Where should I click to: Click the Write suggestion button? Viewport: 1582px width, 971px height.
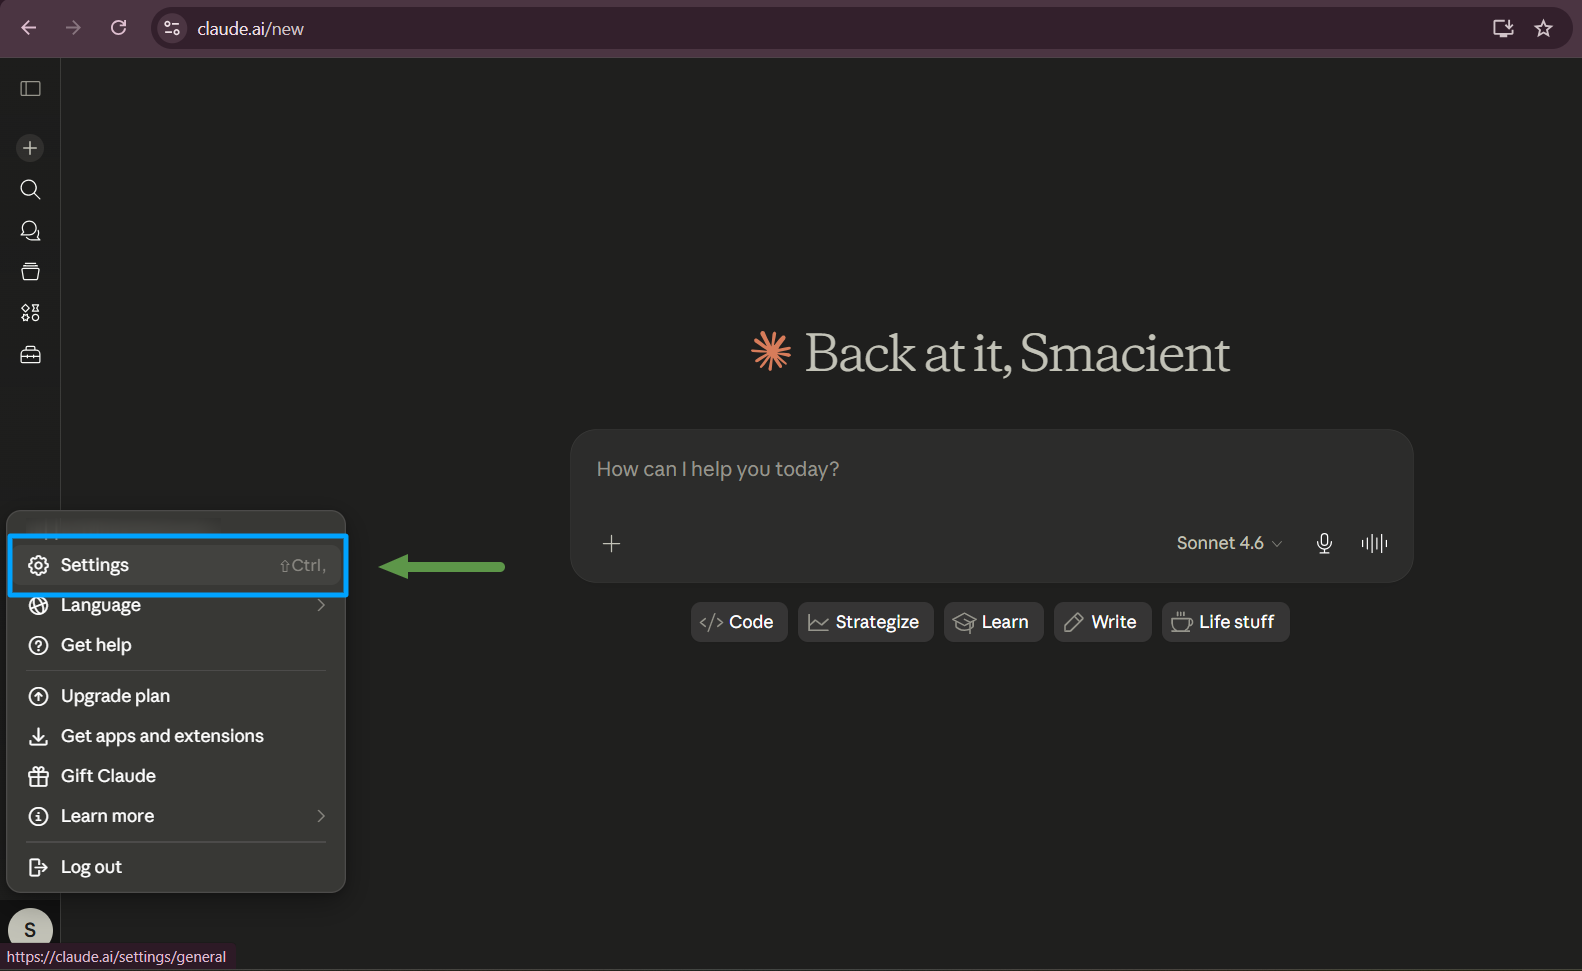tap(1103, 622)
